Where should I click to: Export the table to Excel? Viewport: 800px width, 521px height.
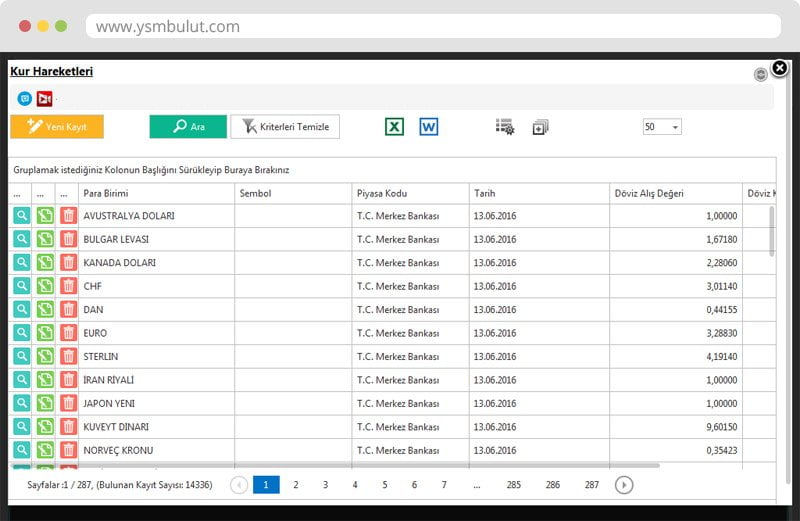tap(394, 127)
